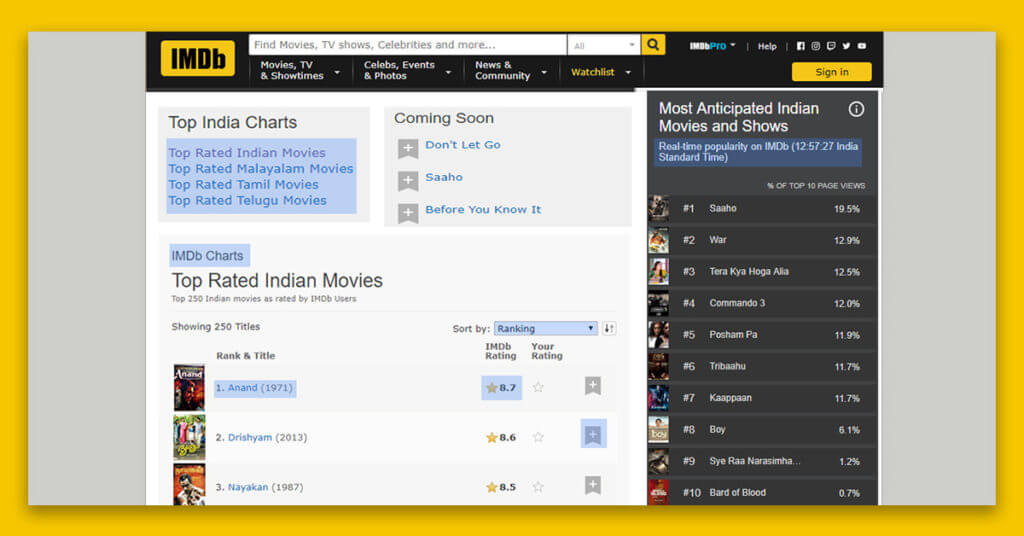Viewport: 1024px width, 536px height.
Task: Click the Boy poster thumbnail in sidebar
Action: point(658,430)
